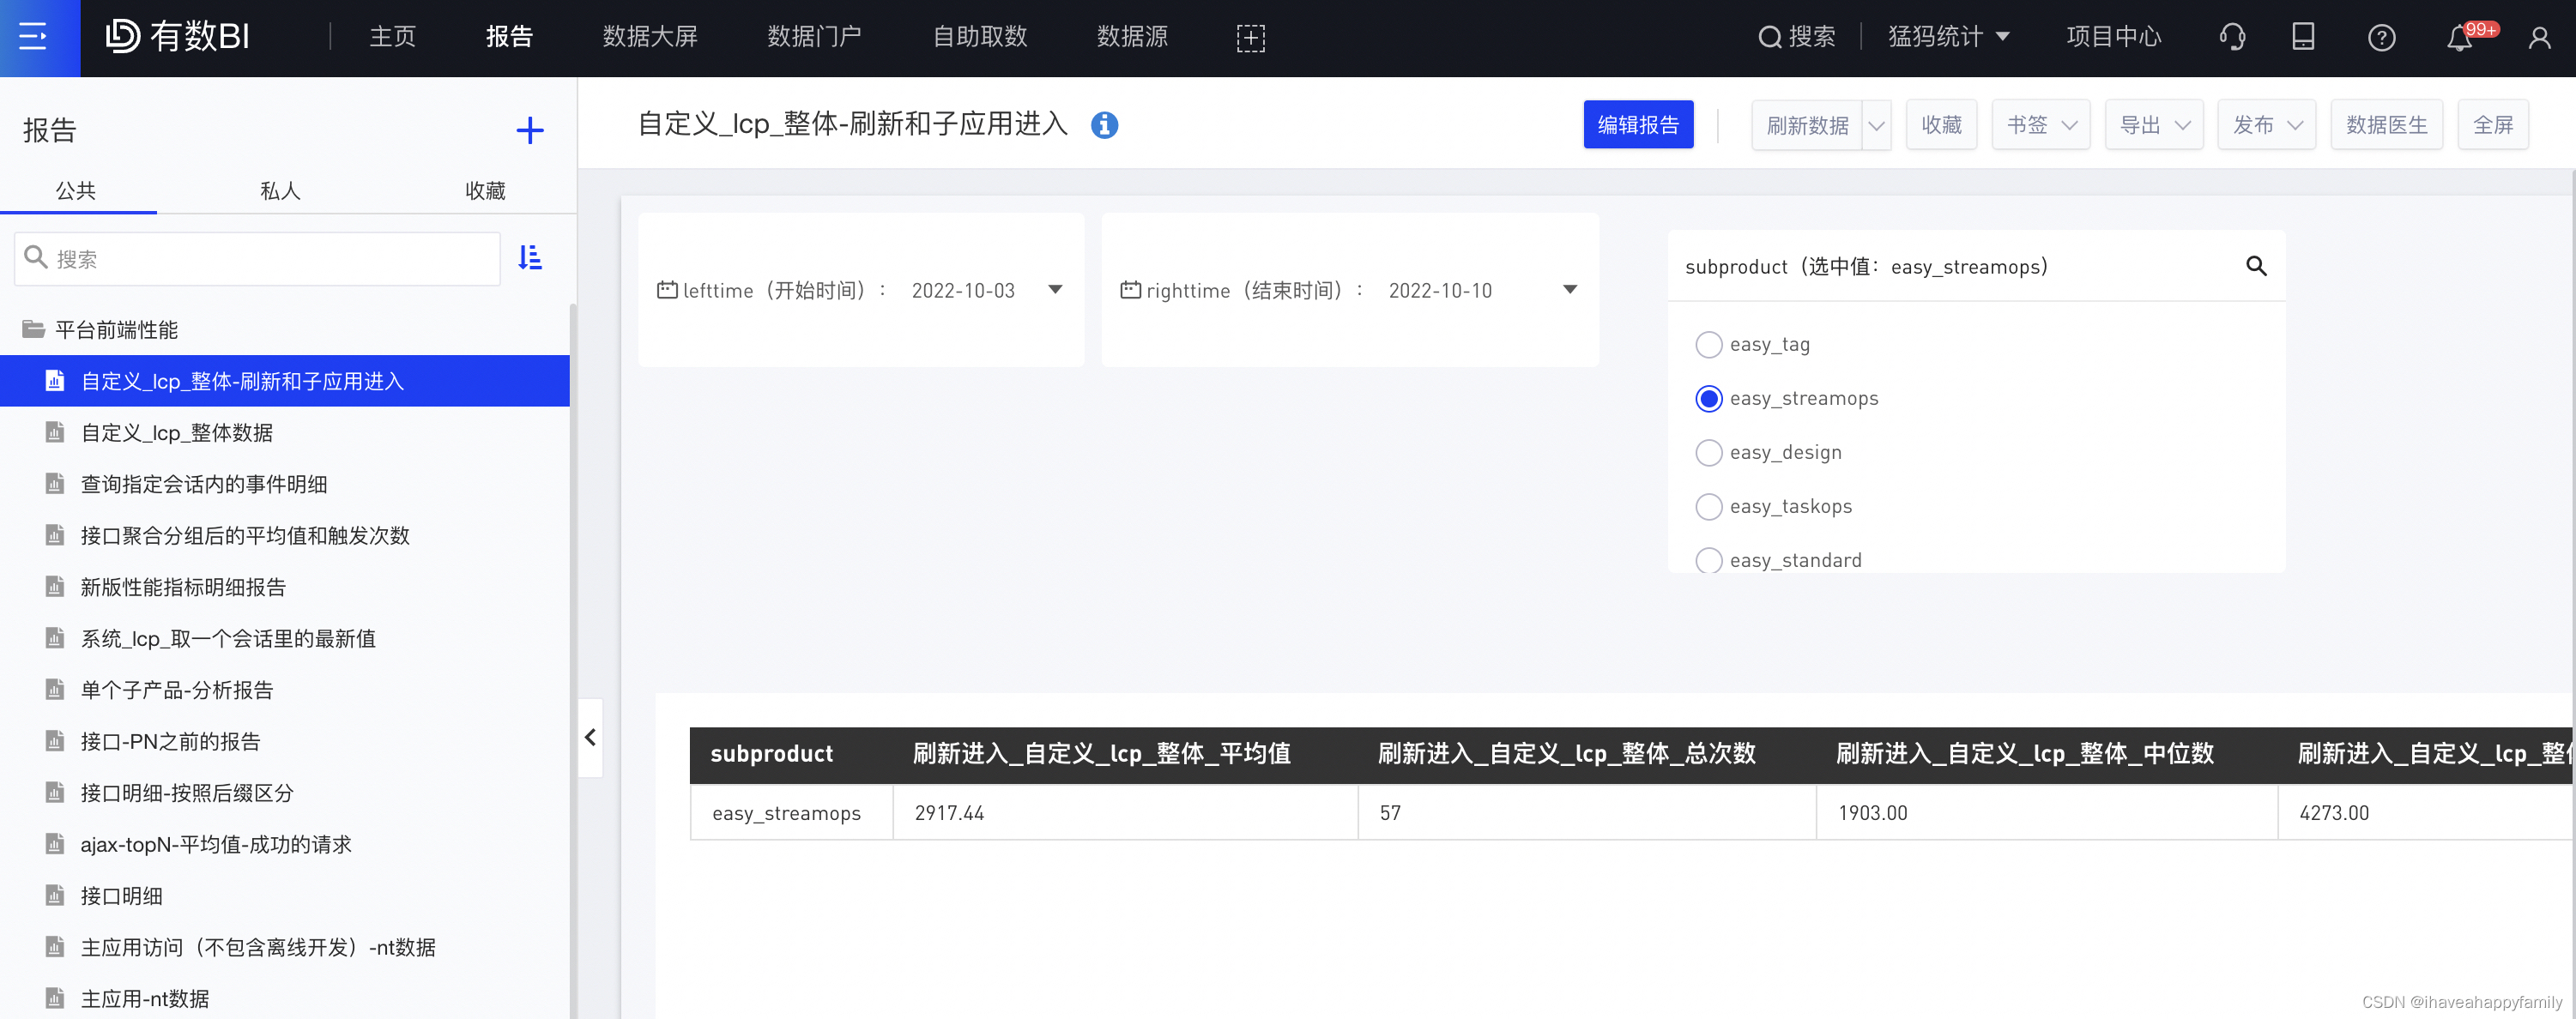
Task: Select the easy_design radio option
Action: point(1709,453)
